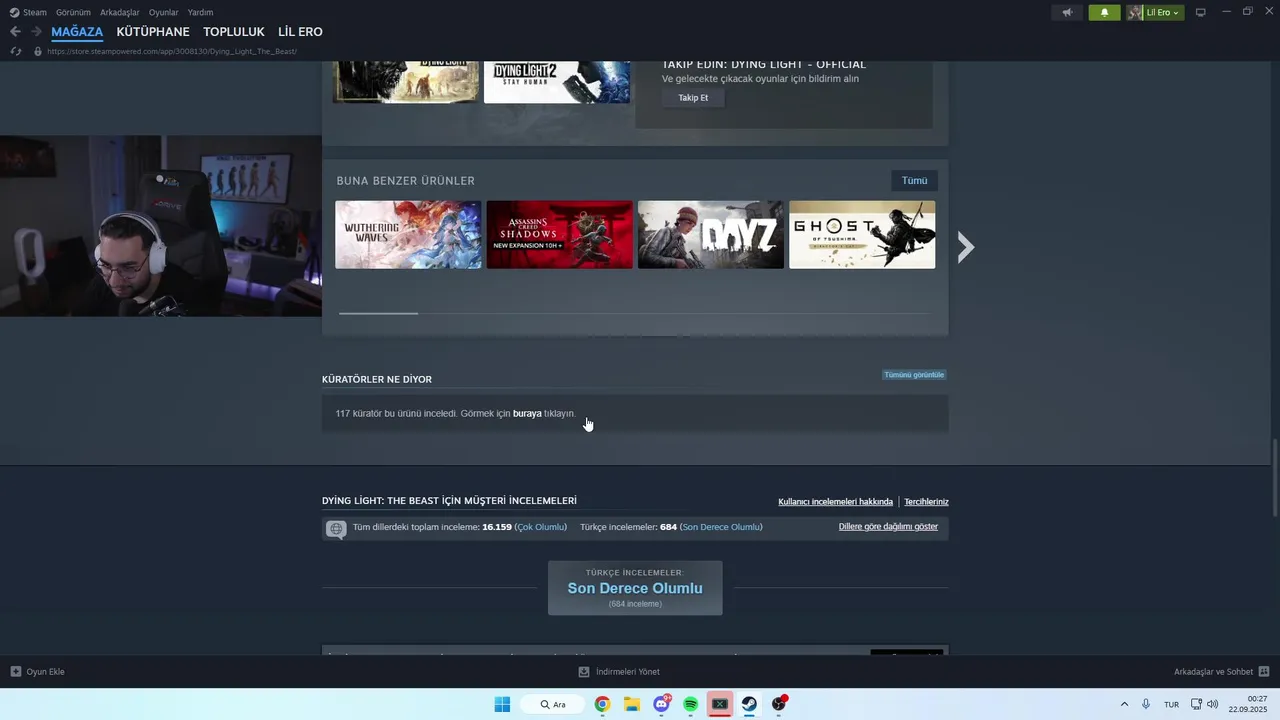Switch to Big Picture mode icon

(1201, 12)
